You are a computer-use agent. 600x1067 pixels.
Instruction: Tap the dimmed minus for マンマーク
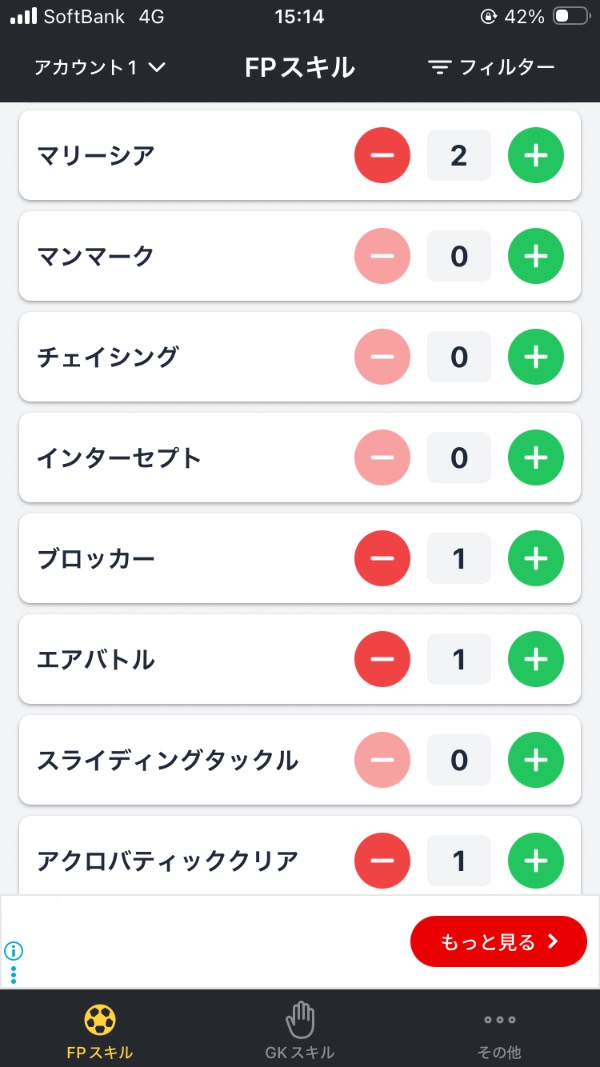click(382, 256)
